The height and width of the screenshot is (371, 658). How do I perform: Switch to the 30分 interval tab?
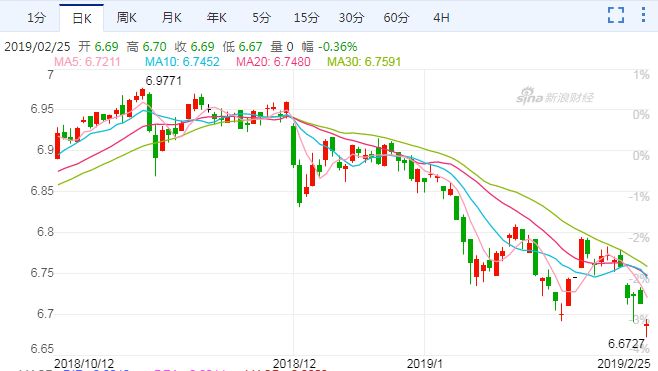point(351,18)
